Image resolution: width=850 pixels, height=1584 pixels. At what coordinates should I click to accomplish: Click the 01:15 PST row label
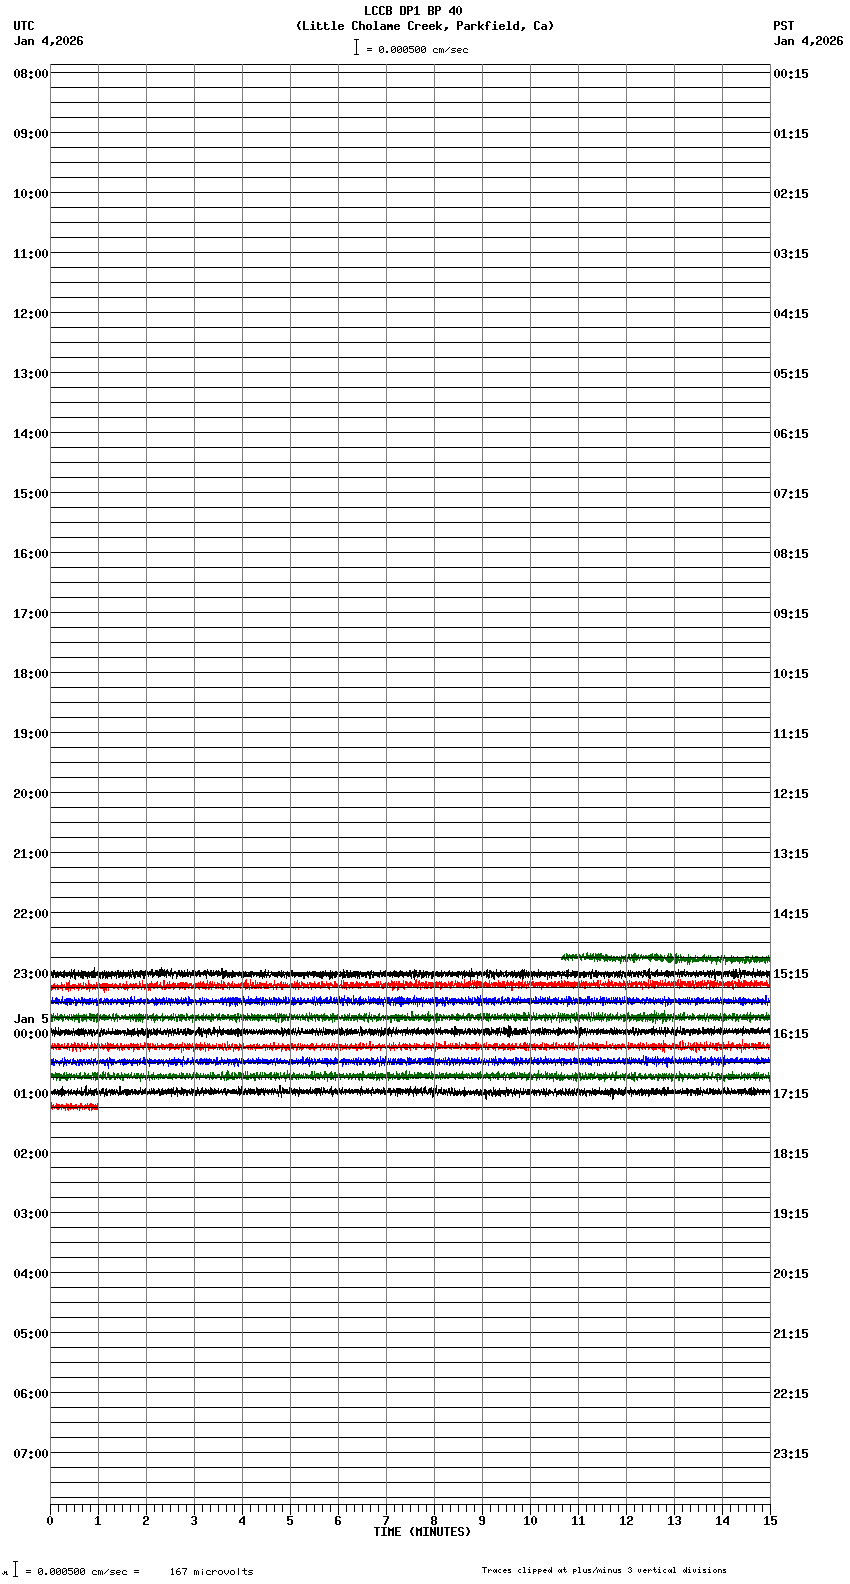click(791, 134)
